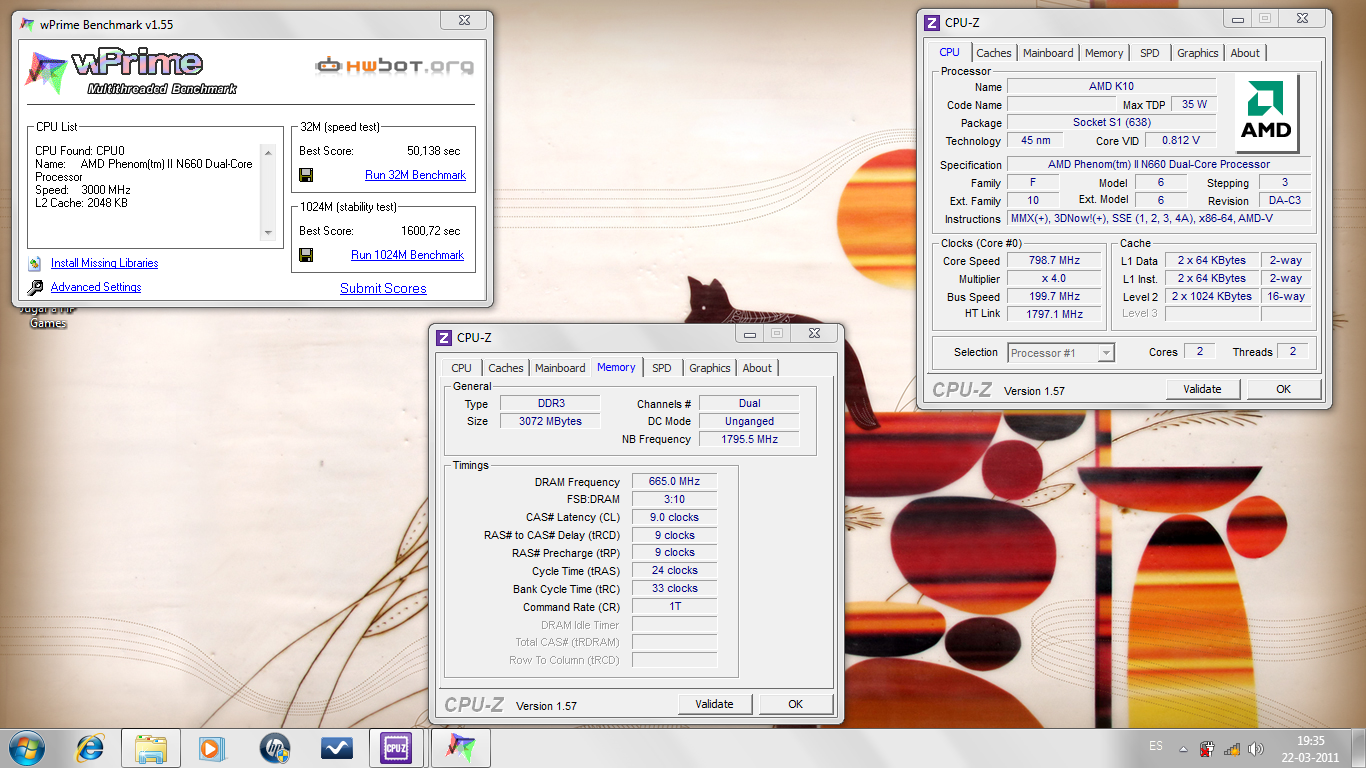Click the 3072 MBytes Size field
1366x768 pixels.
coord(549,421)
